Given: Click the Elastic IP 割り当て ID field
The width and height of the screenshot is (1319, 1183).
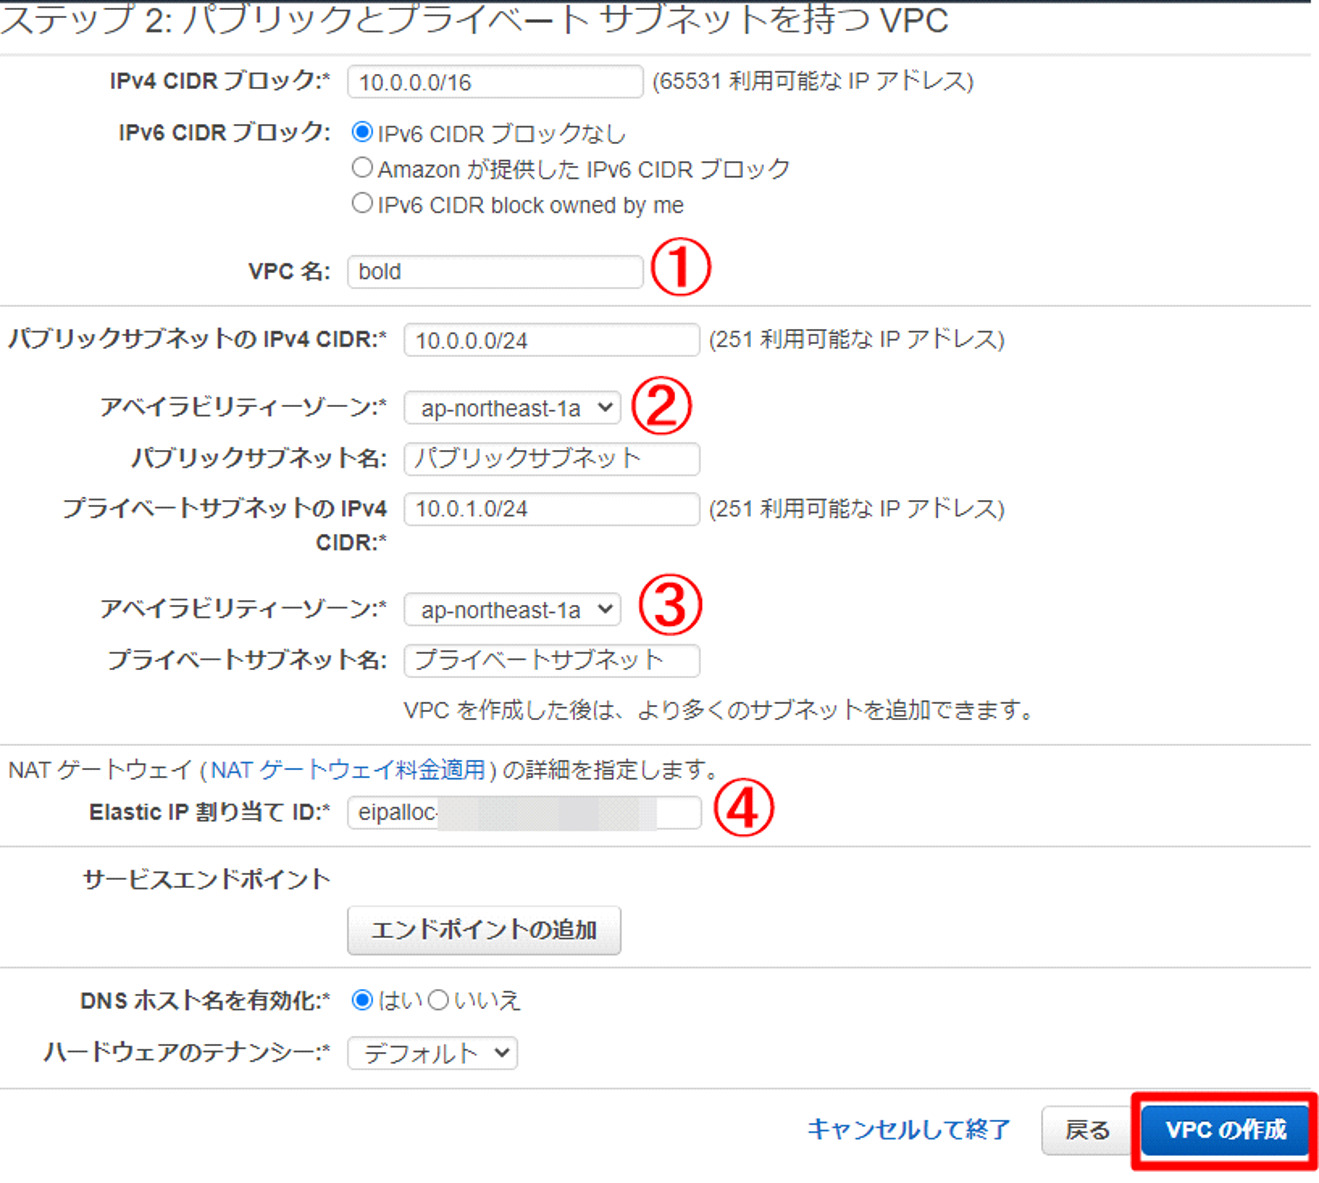Looking at the screenshot, I should pos(523,812).
